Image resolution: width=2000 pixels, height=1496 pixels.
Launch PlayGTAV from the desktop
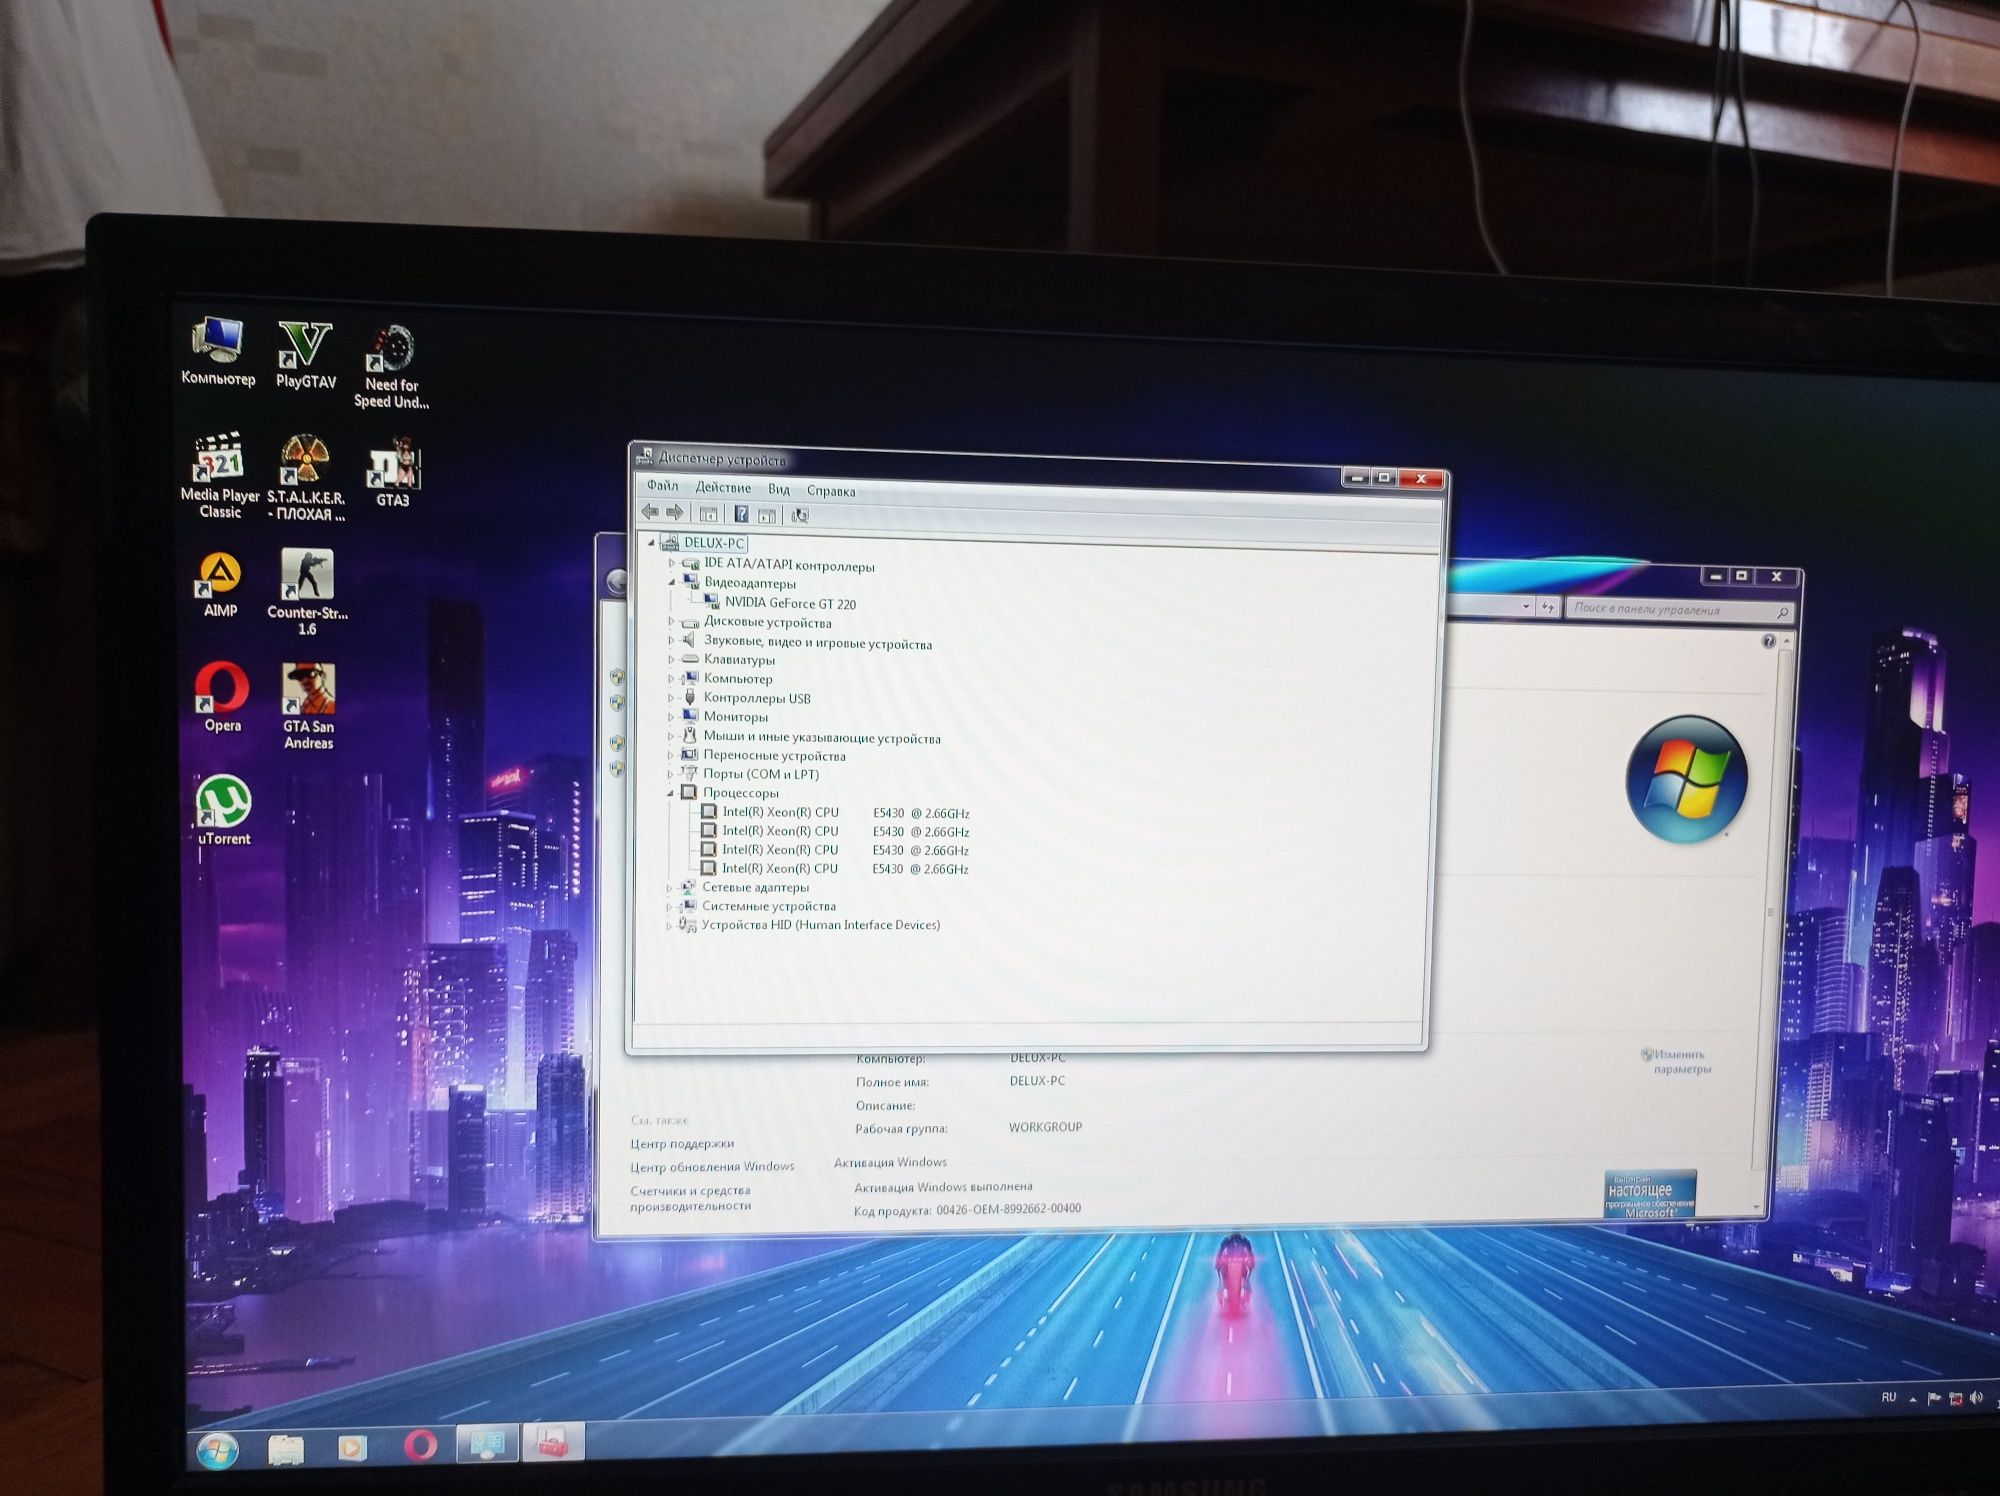pyautogui.click(x=305, y=355)
